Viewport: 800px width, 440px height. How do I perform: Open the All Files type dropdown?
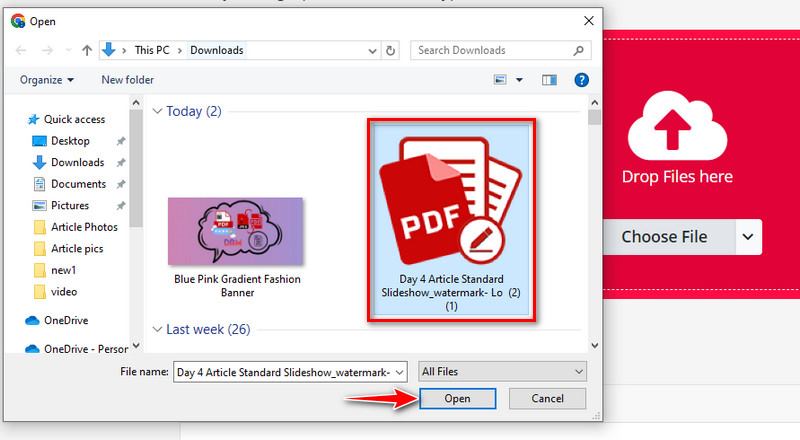503,371
